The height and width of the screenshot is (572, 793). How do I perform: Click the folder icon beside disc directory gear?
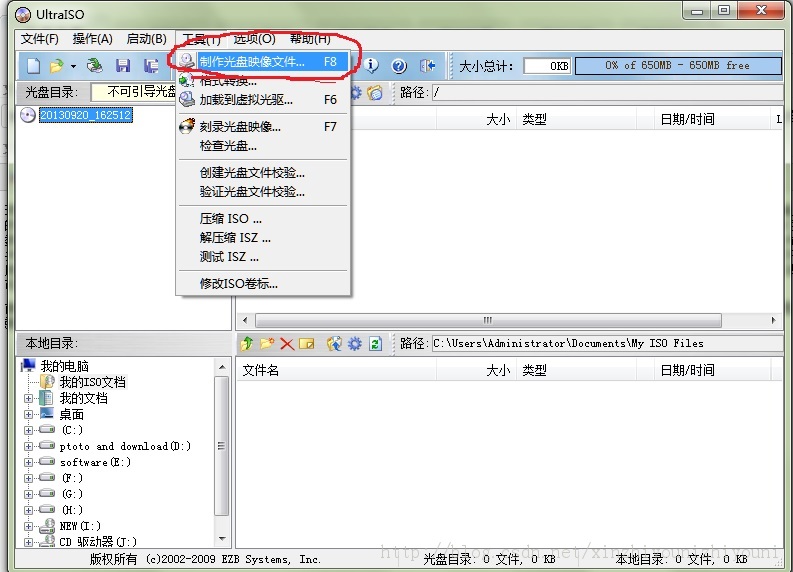tap(375, 93)
